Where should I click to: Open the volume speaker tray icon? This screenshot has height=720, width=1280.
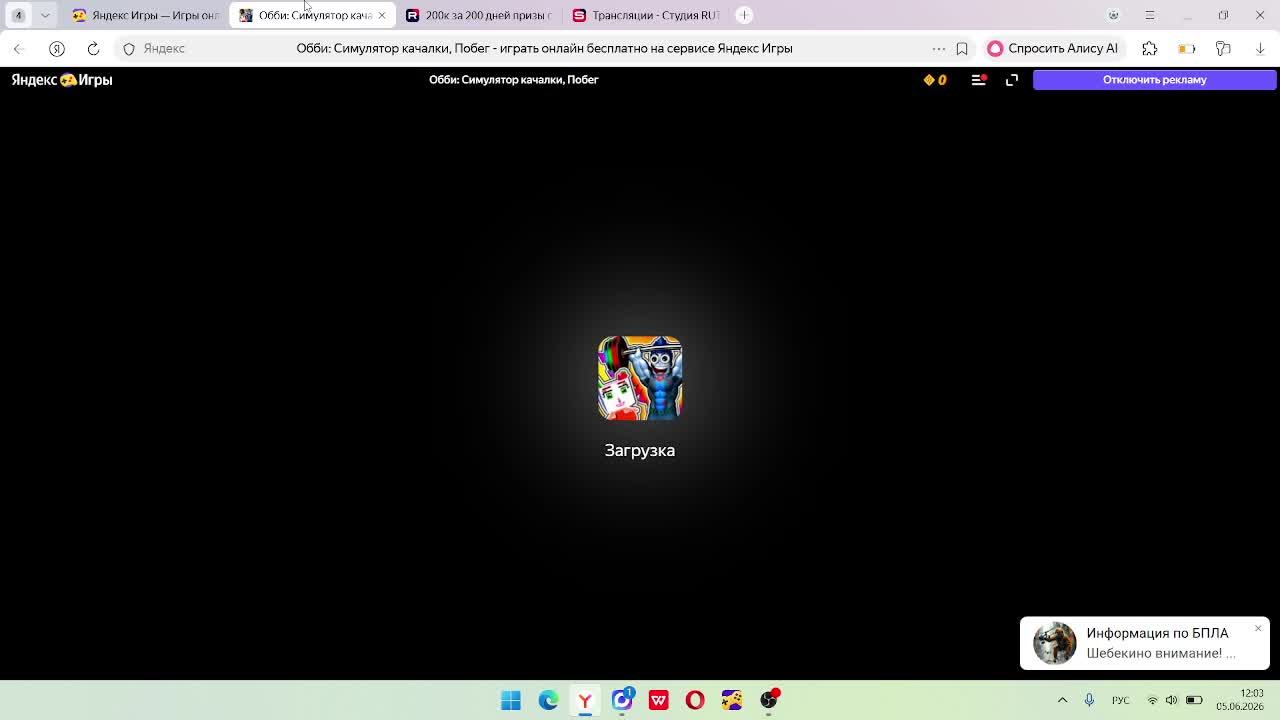[1171, 700]
